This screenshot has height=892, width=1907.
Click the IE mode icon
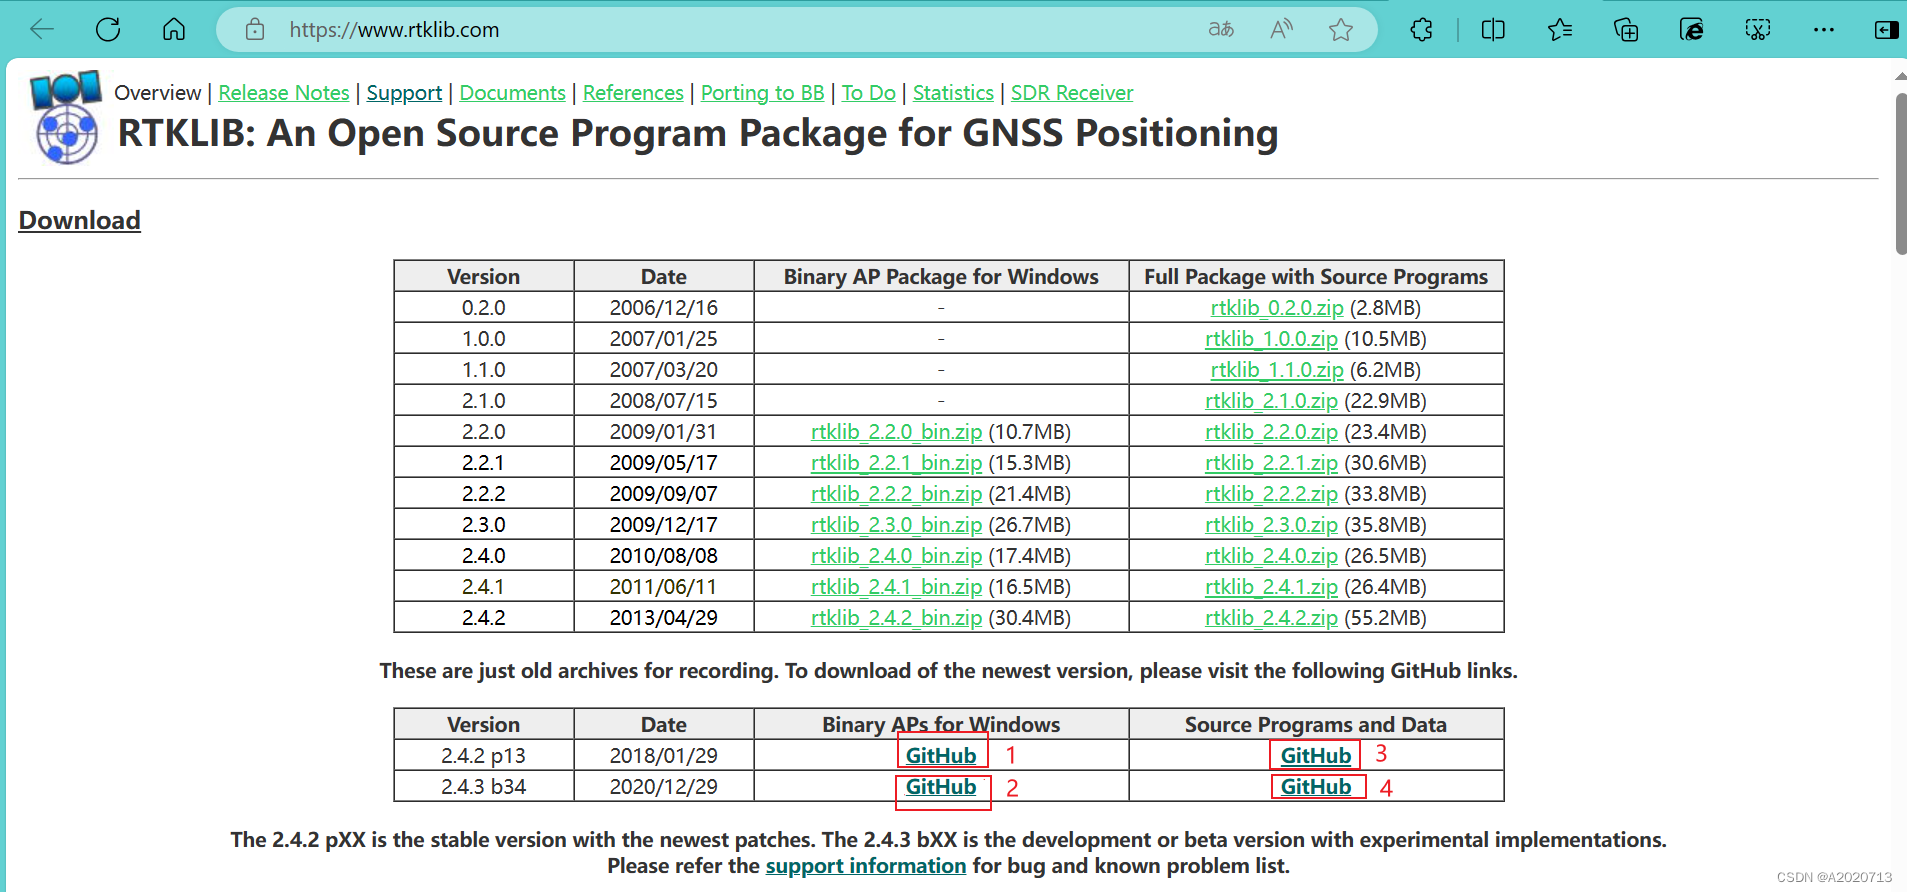[x=1692, y=29]
